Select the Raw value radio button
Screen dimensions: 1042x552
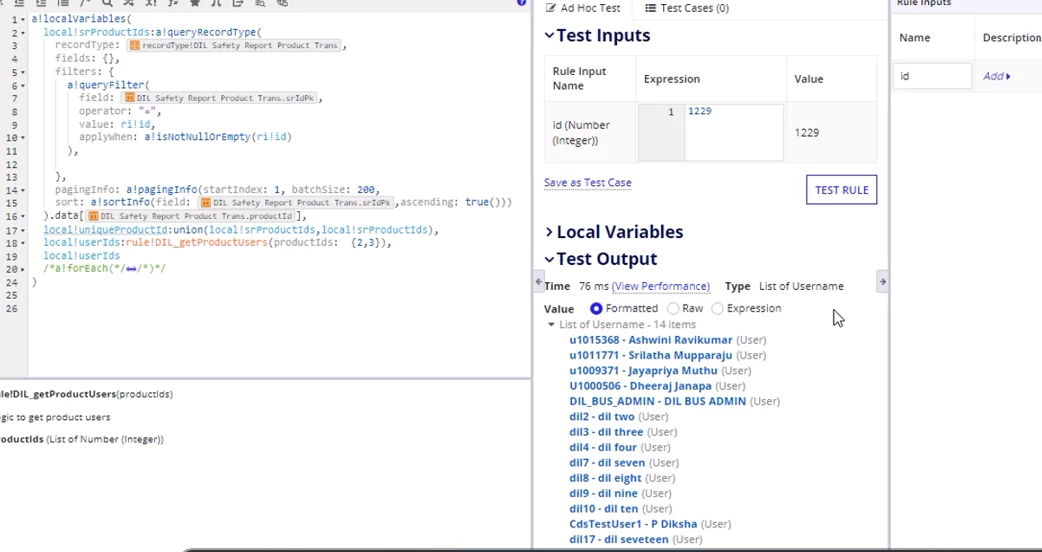click(x=673, y=308)
